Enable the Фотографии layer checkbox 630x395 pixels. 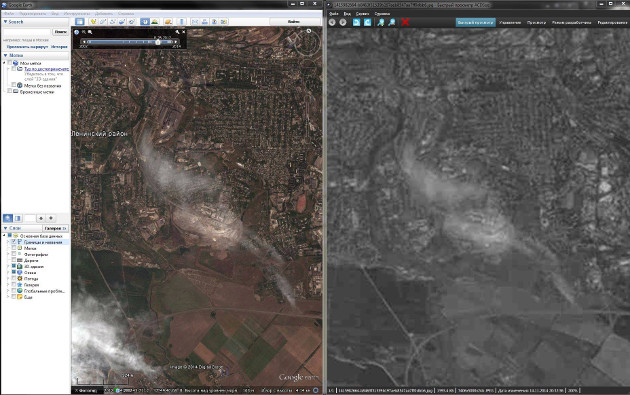pyautogui.click(x=14, y=254)
